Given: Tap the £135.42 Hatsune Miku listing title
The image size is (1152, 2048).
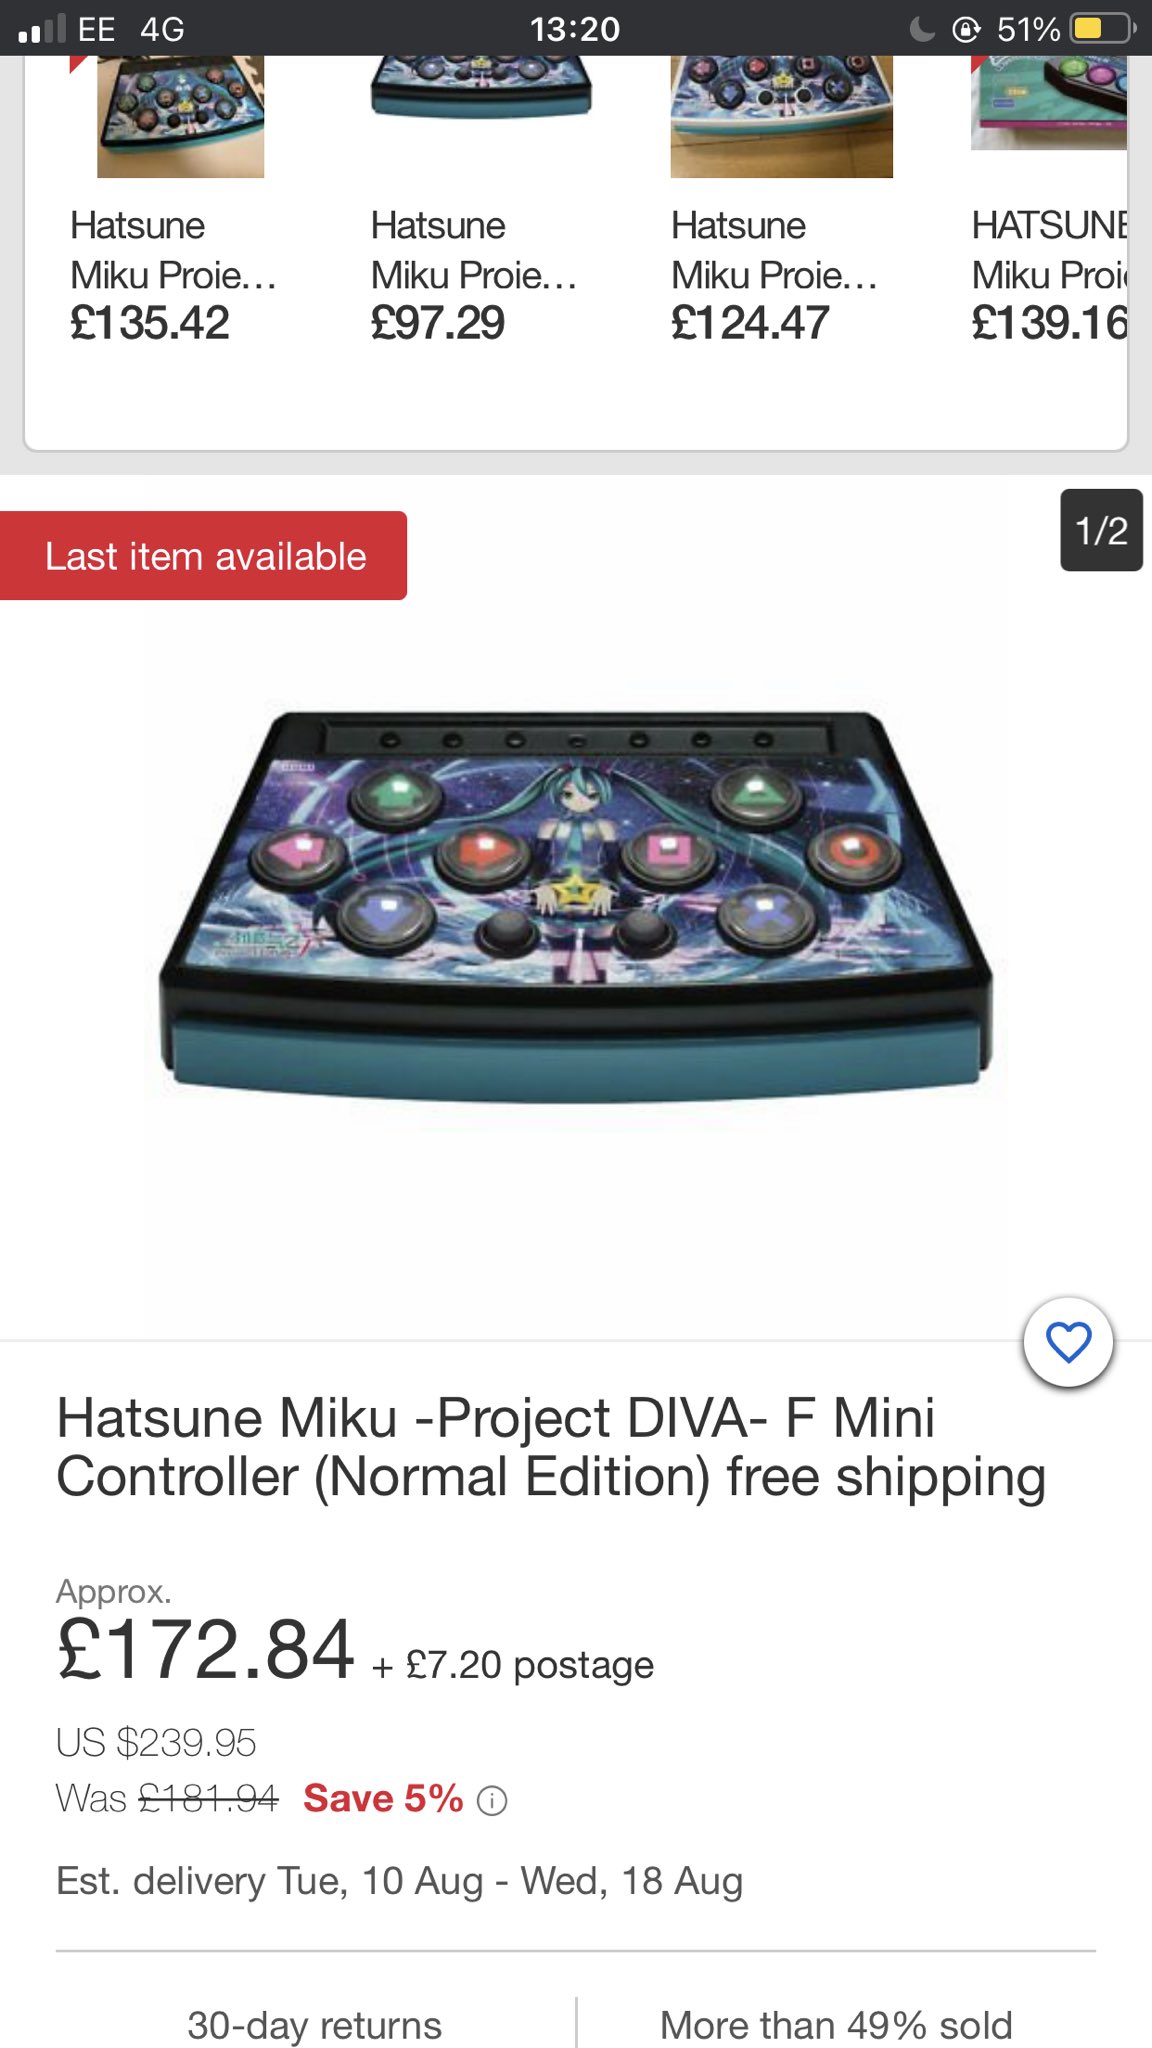Looking at the screenshot, I should pos(172,250).
